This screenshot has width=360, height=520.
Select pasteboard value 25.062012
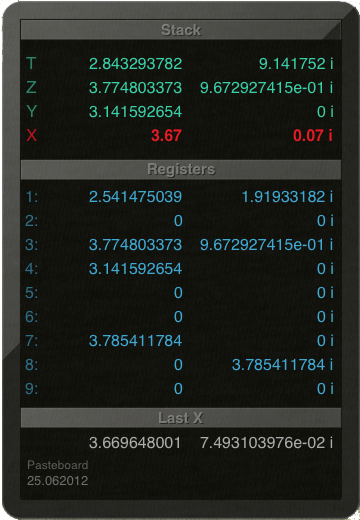click(x=58, y=481)
